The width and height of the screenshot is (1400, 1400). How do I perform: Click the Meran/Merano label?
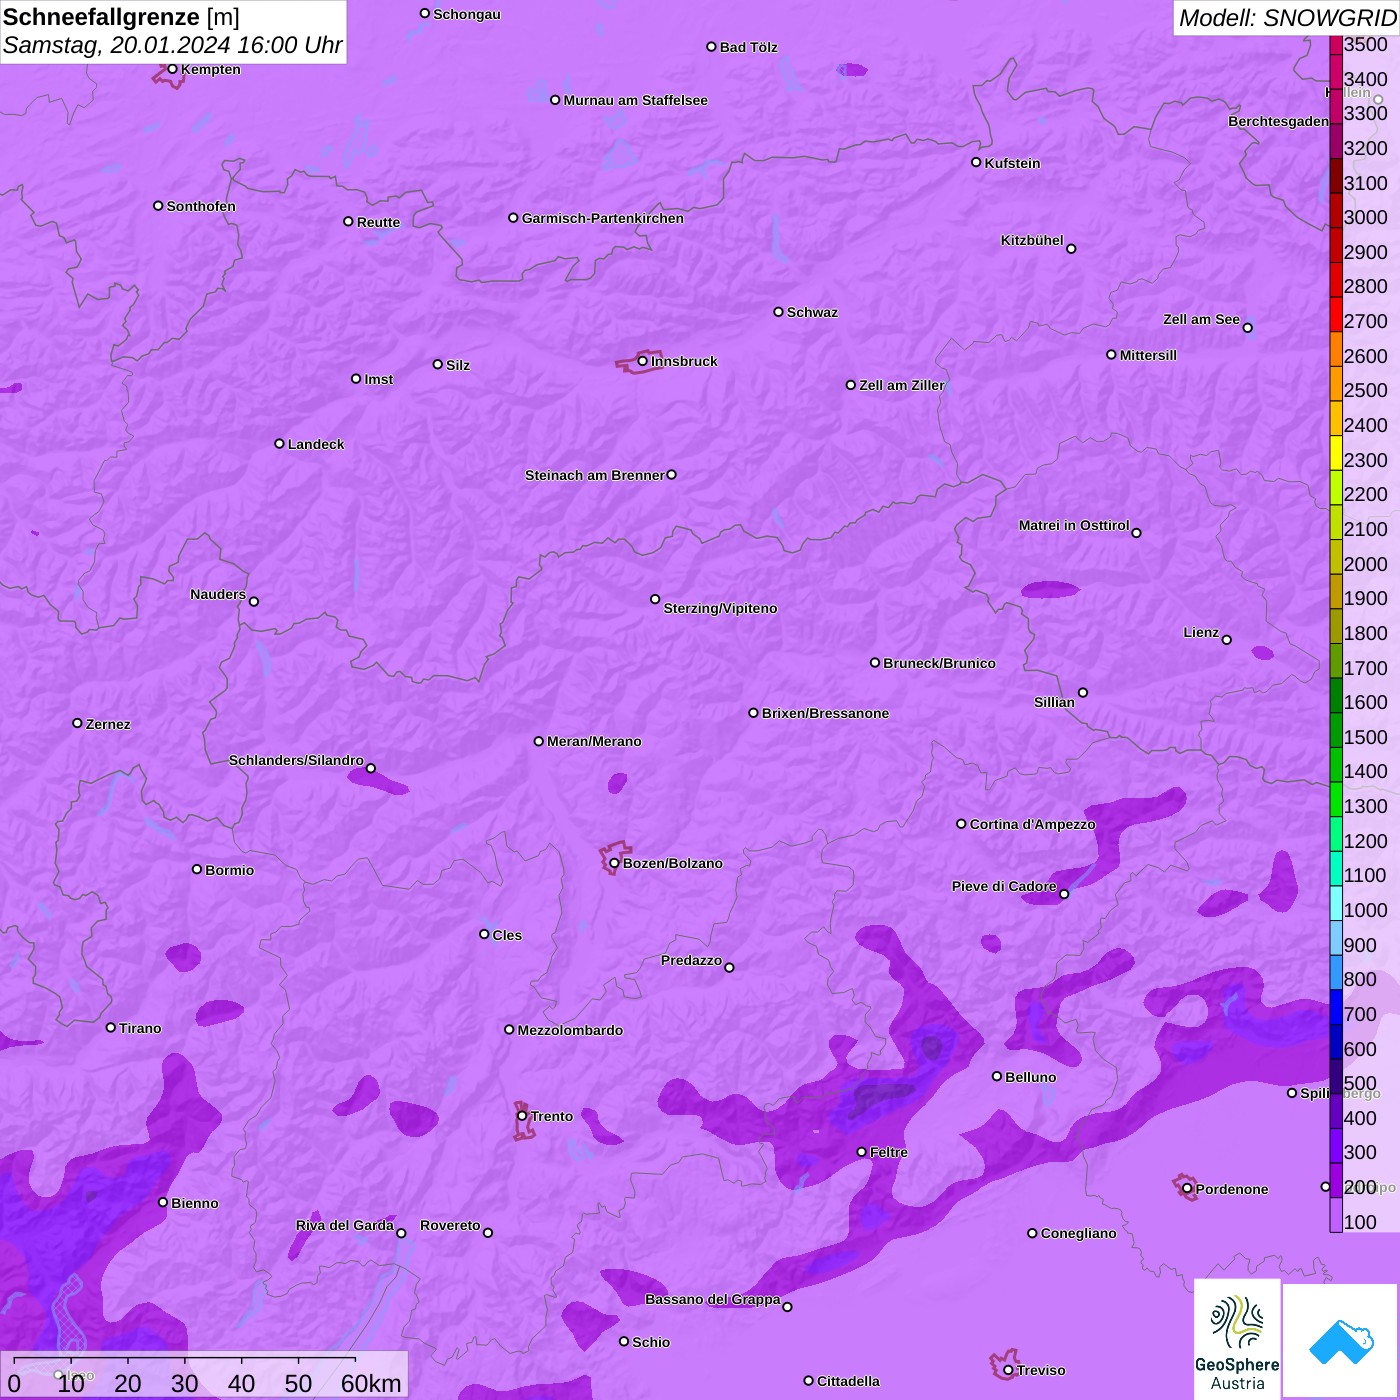594,741
